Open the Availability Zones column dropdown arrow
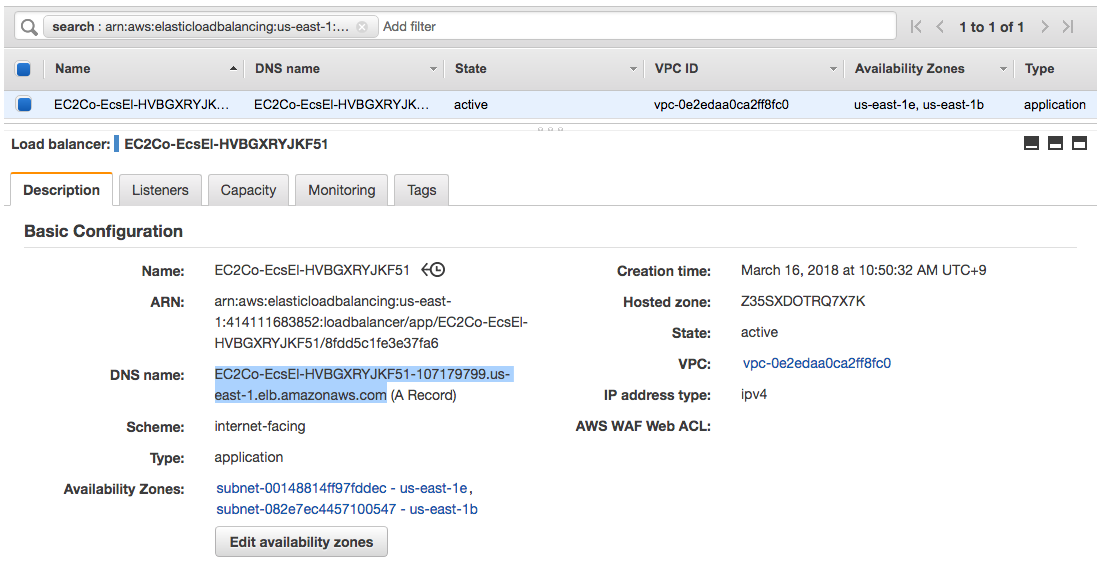This screenshot has height=566, width=1102. (1003, 69)
